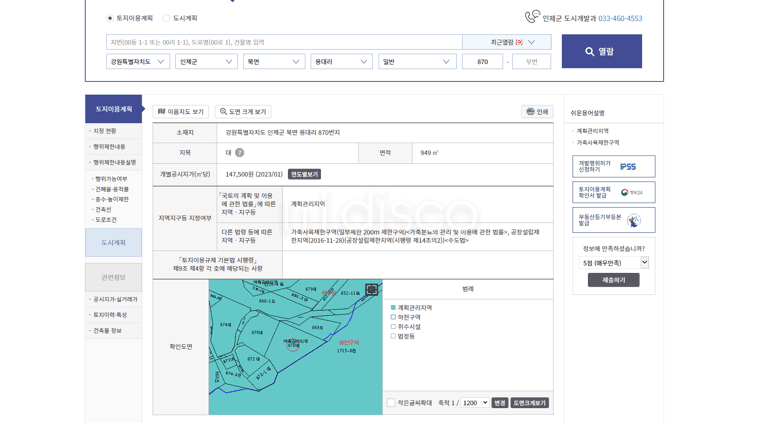This screenshot has height=423, width=760.
Task: Open 공시지가·실거래가 in sidebar
Action: coord(115,299)
